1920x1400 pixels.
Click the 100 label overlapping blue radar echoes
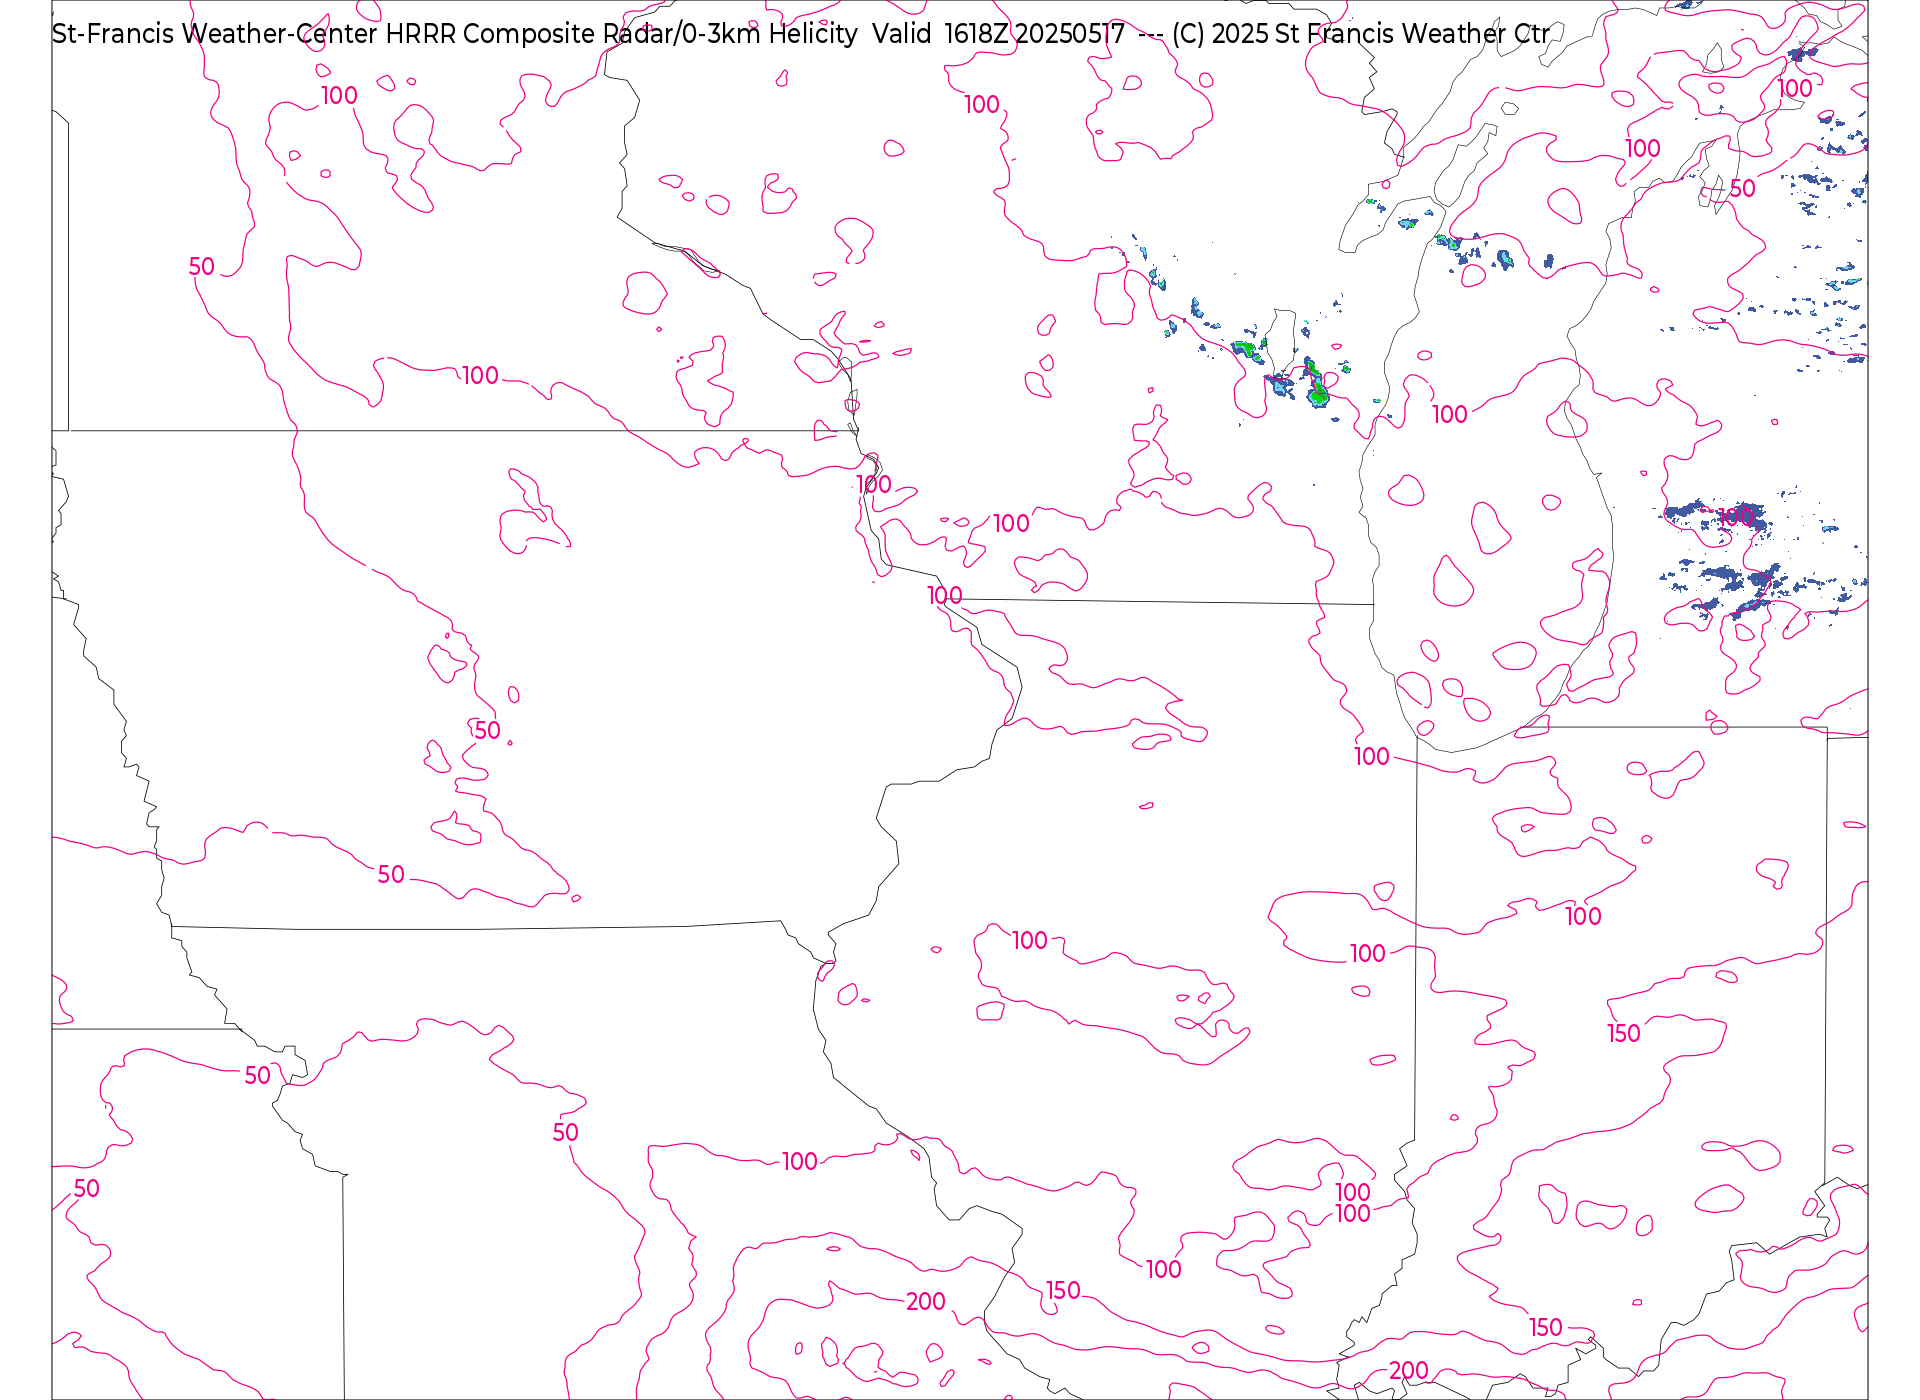[x=1735, y=517]
